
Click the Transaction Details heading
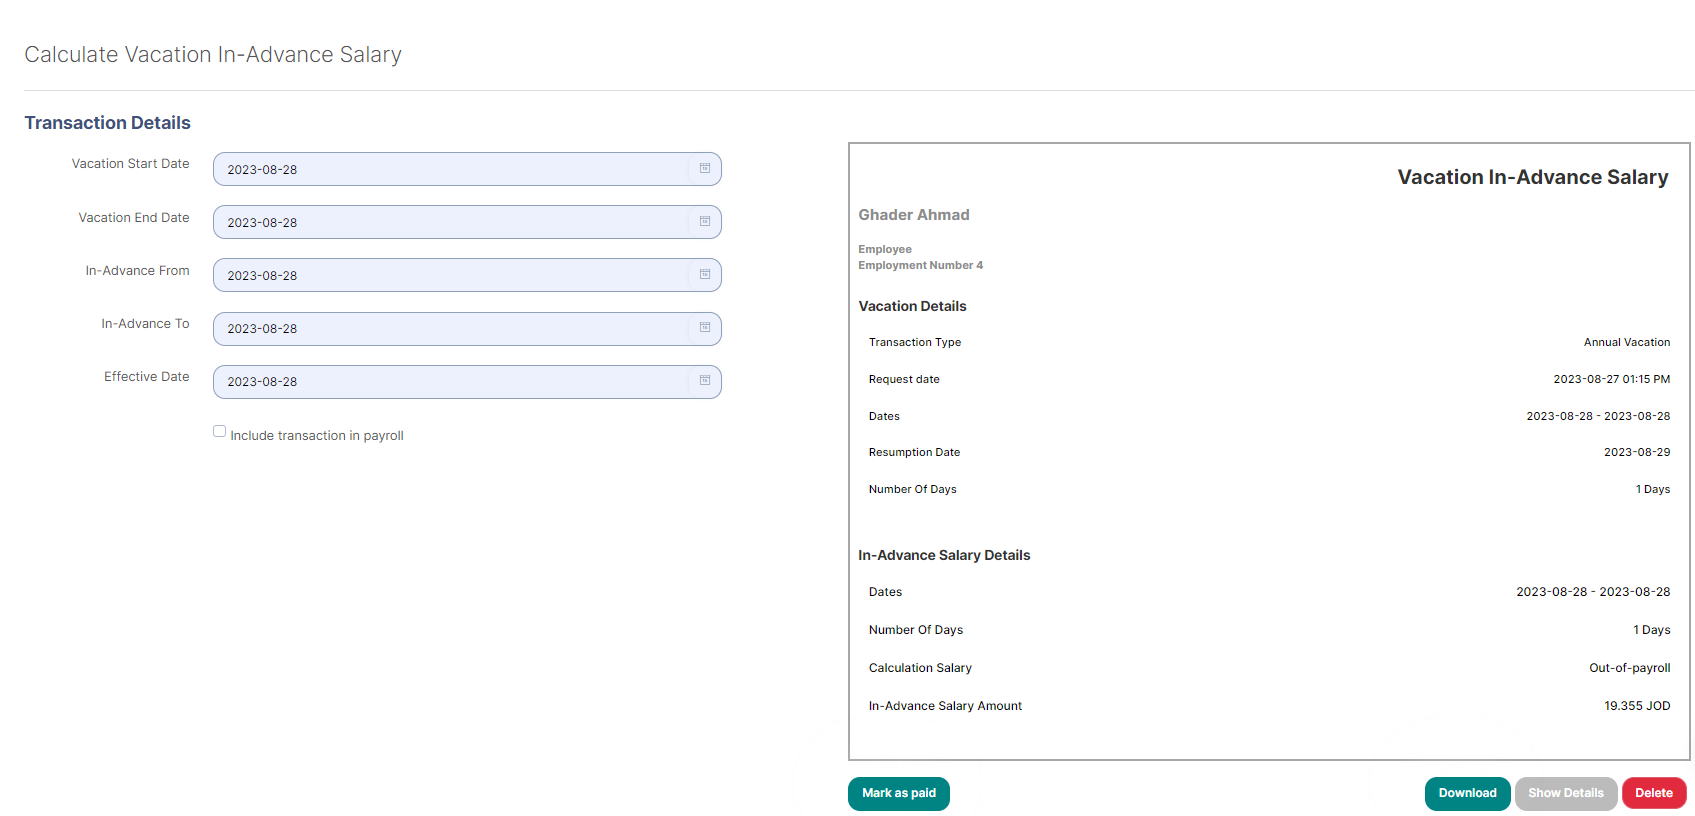[108, 123]
